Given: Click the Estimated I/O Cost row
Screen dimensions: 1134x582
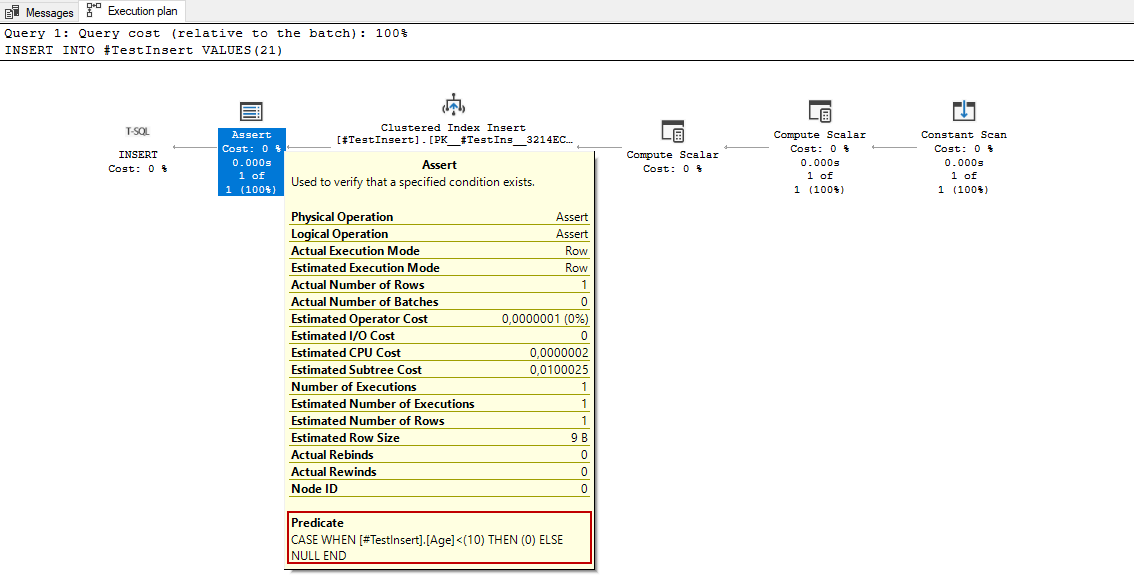Looking at the screenshot, I should pyautogui.click(x=440, y=335).
